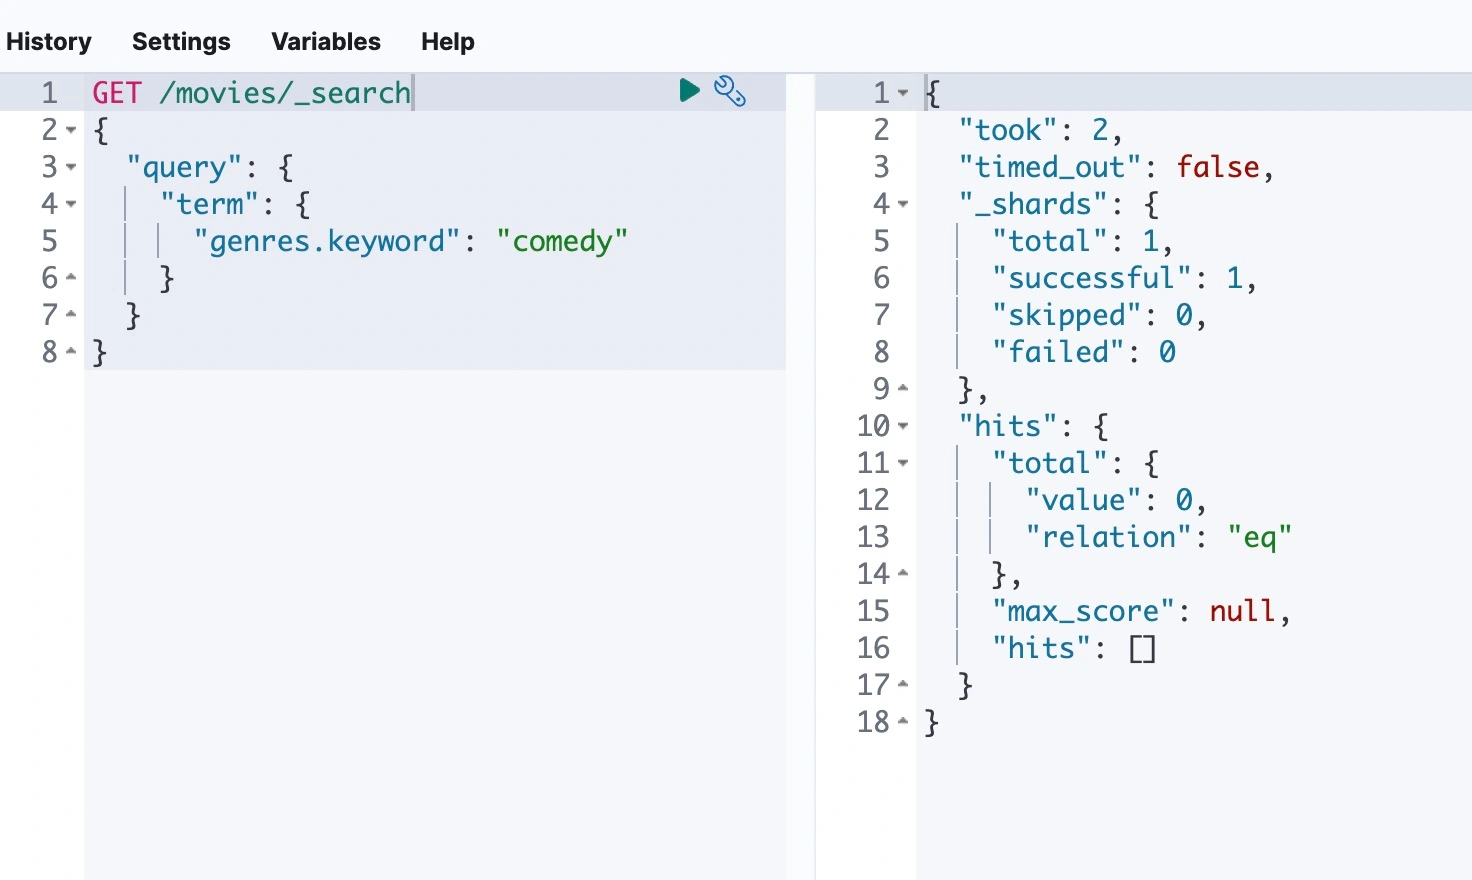Collapse the "term" block in request editor

71,204
